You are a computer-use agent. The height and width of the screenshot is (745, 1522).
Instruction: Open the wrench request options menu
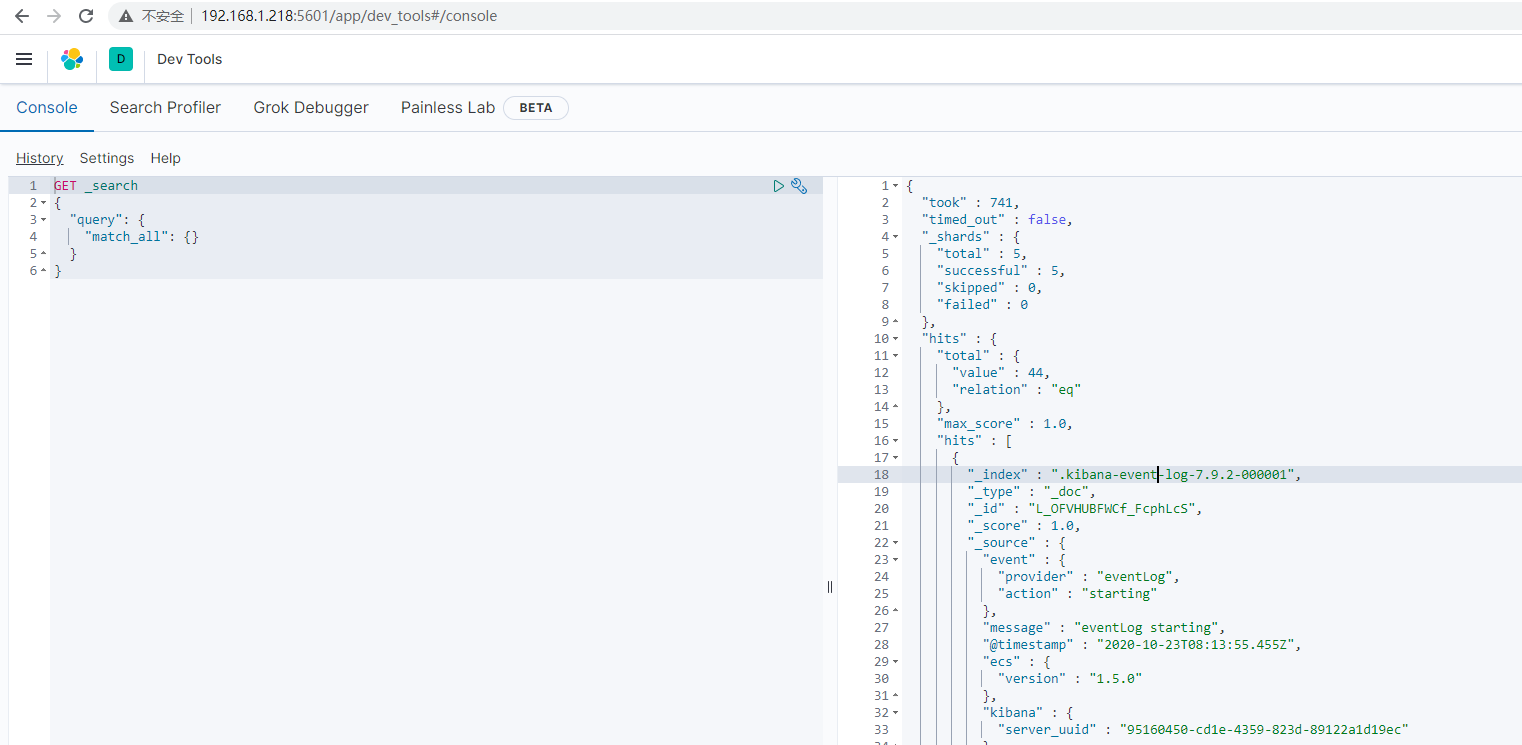pyautogui.click(x=799, y=186)
